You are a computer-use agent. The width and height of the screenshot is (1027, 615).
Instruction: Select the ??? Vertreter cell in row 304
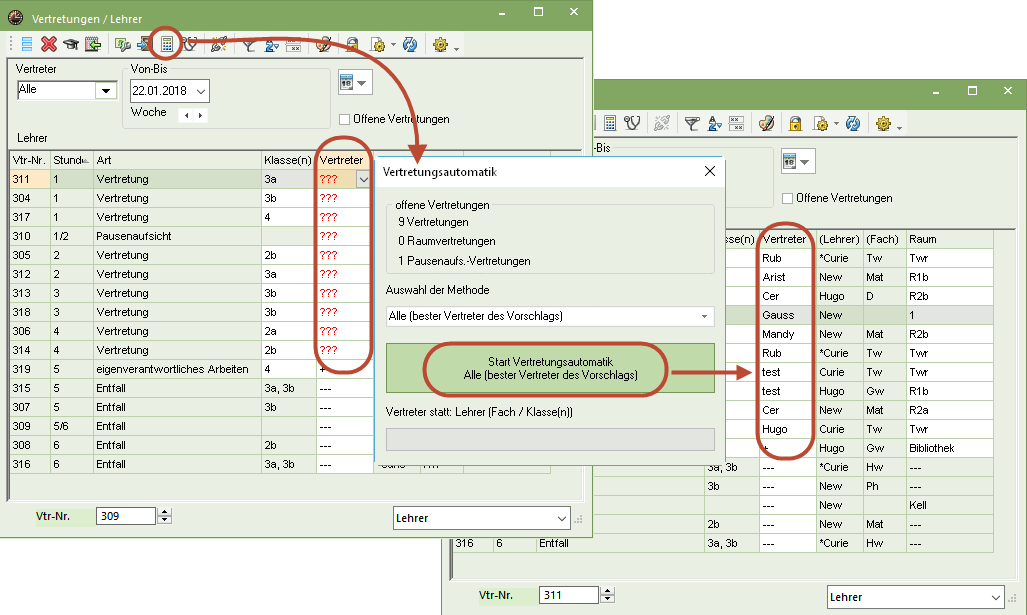coord(345,198)
